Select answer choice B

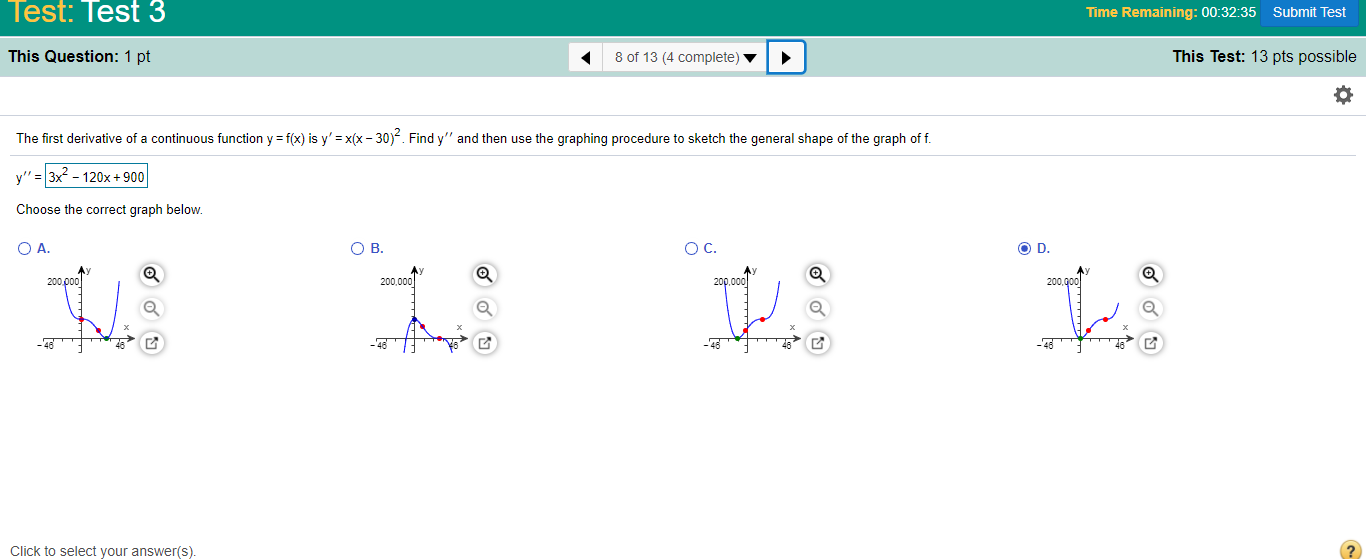point(358,248)
